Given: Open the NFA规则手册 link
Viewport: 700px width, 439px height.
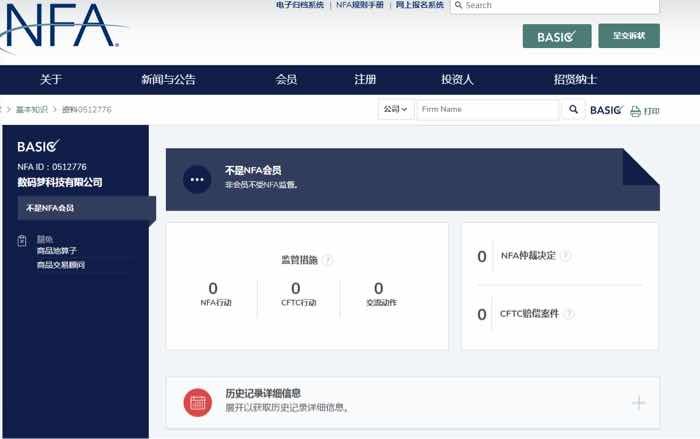Looking at the screenshot, I should pyautogui.click(x=360, y=5).
